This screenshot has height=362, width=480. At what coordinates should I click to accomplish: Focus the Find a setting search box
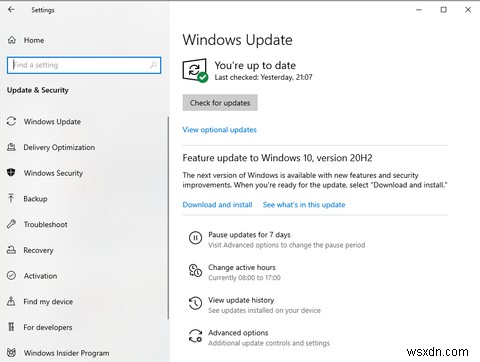tap(84, 65)
